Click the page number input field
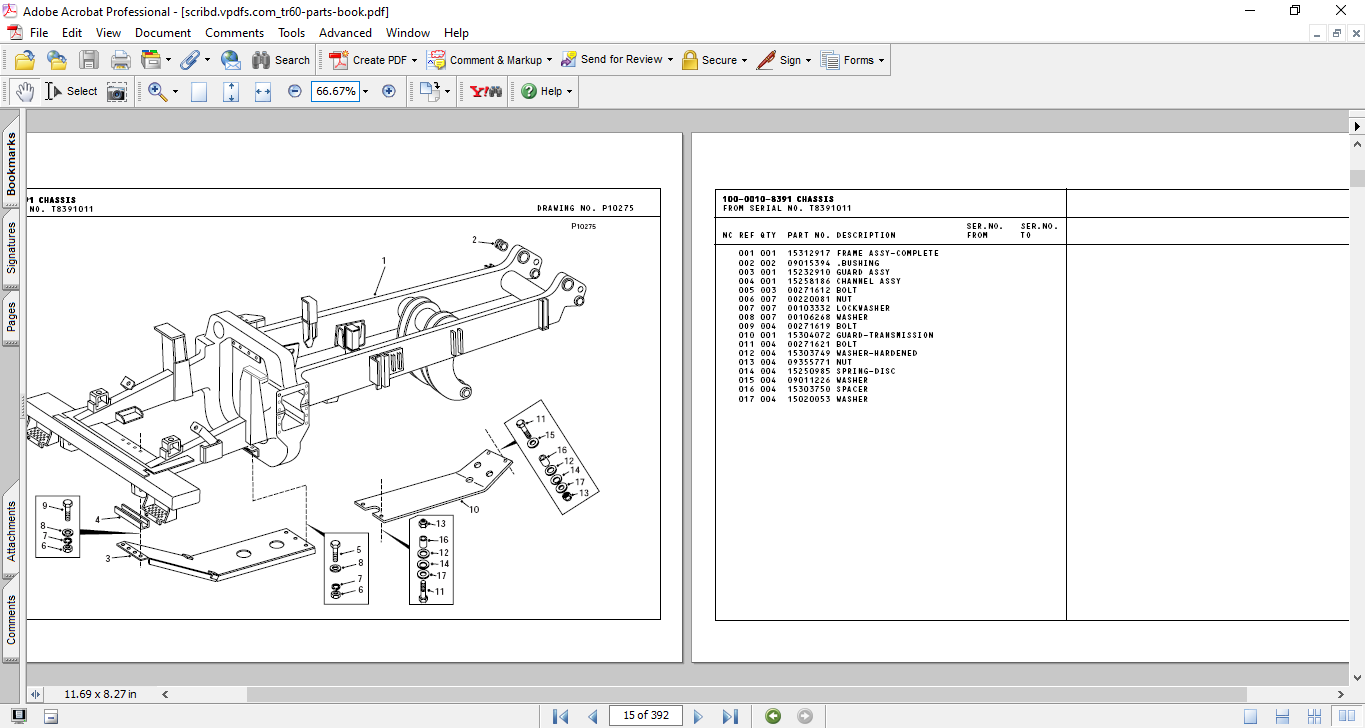The image size is (1365, 728). (x=645, y=715)
